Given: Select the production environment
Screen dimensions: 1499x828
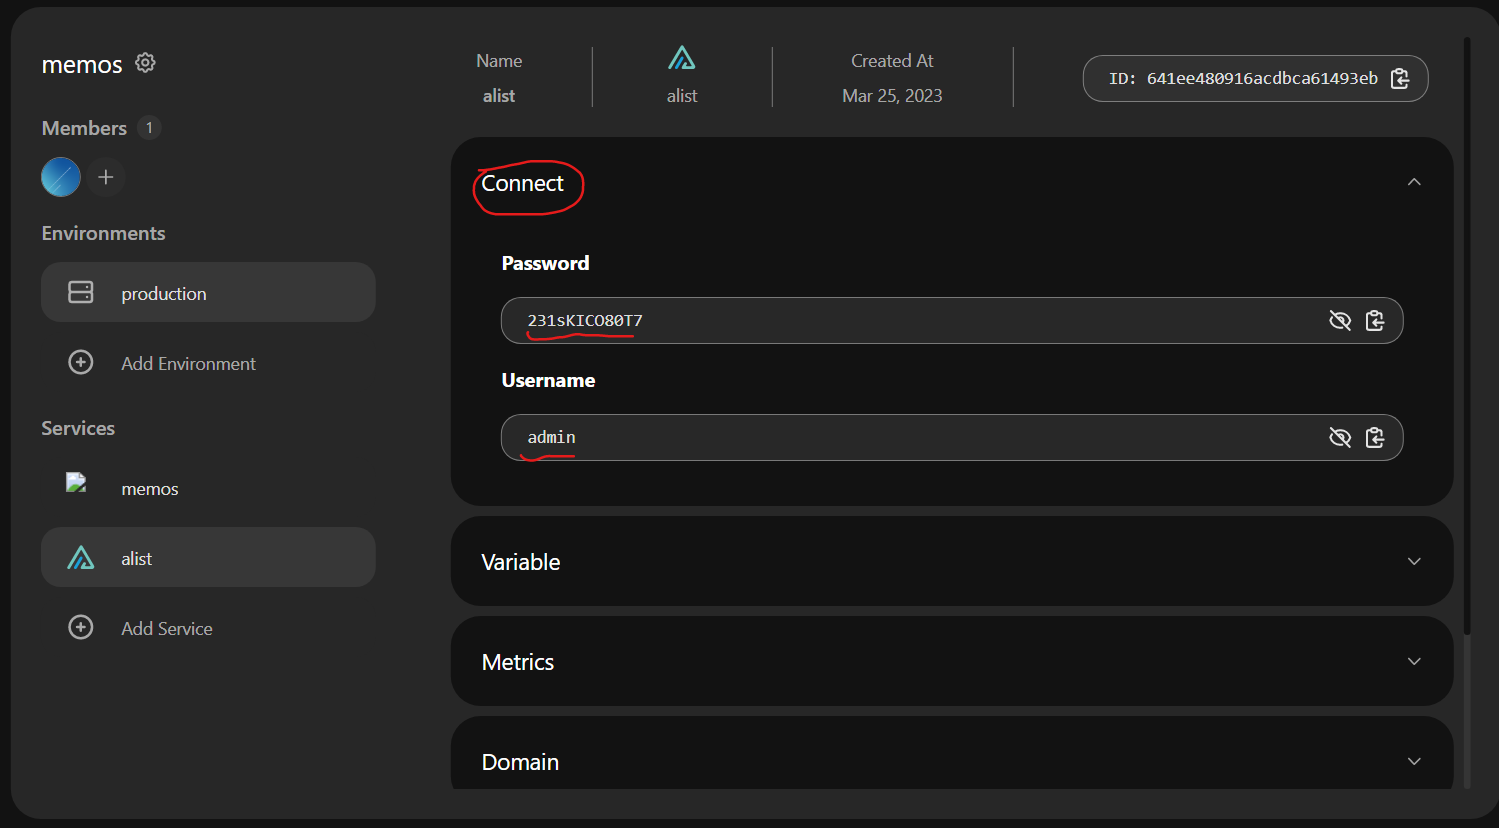Looking at the screenshot, I should coord(208,292).
